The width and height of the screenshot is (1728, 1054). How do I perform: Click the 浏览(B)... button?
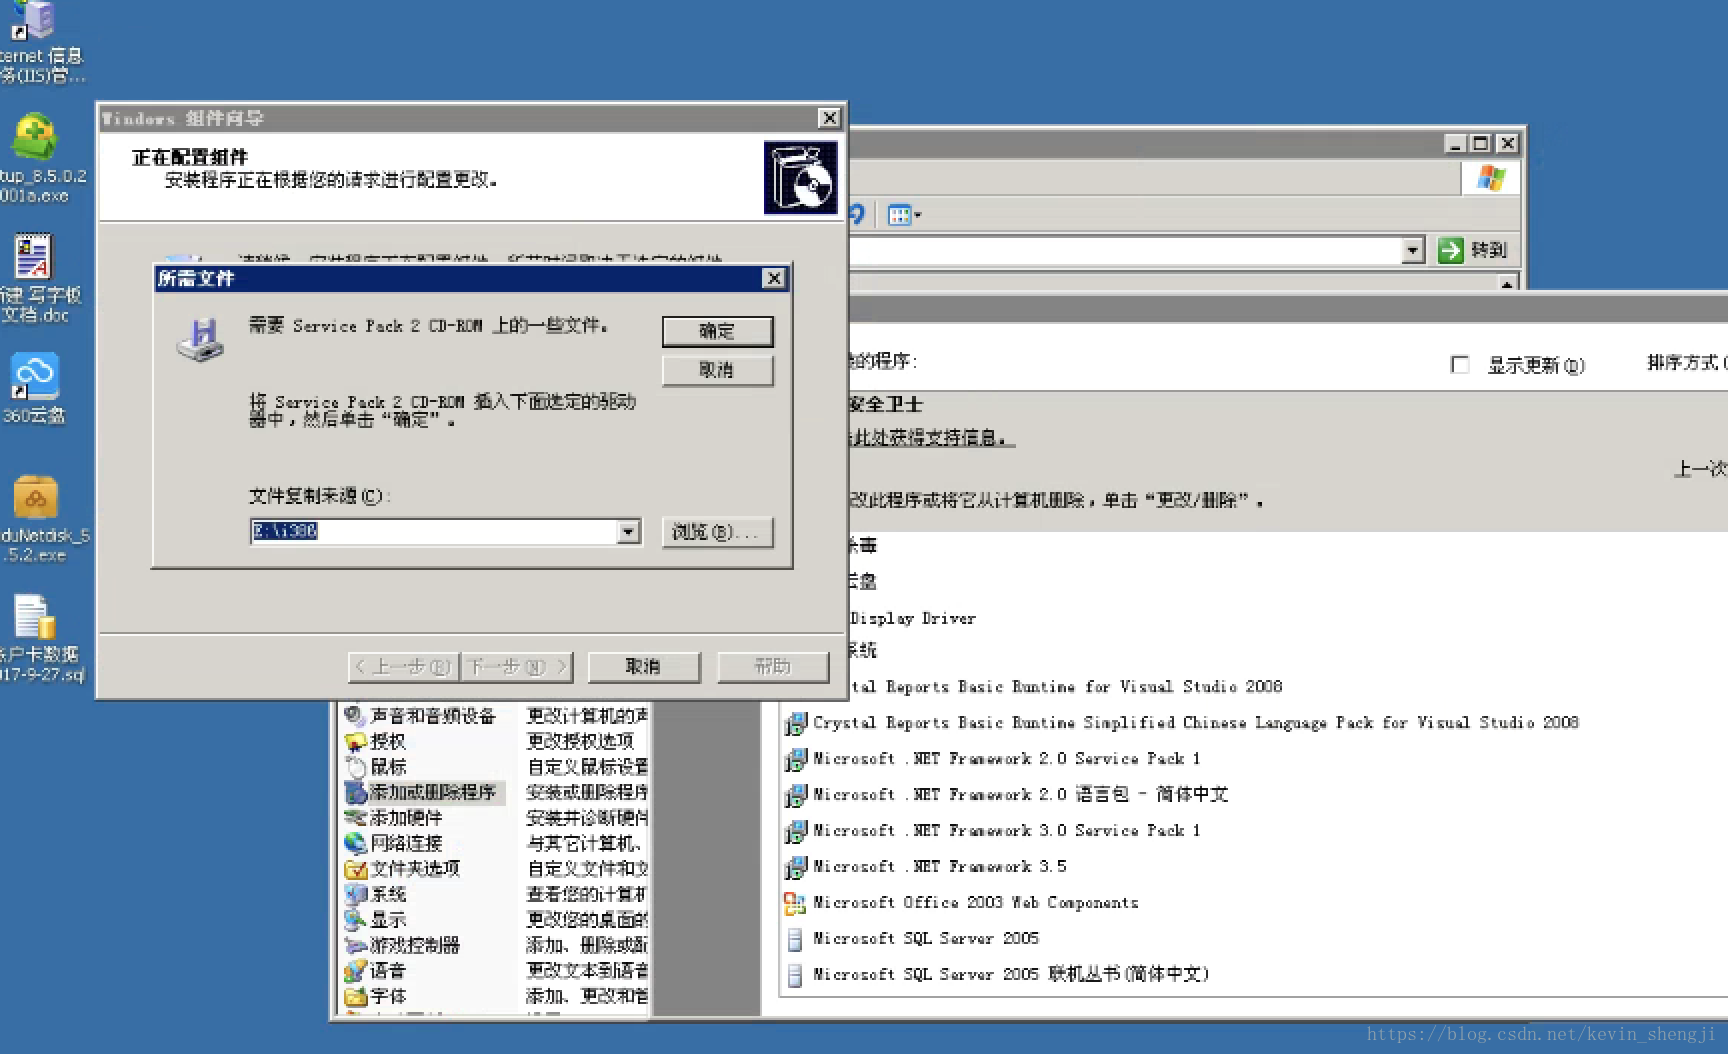coord(717,532)
